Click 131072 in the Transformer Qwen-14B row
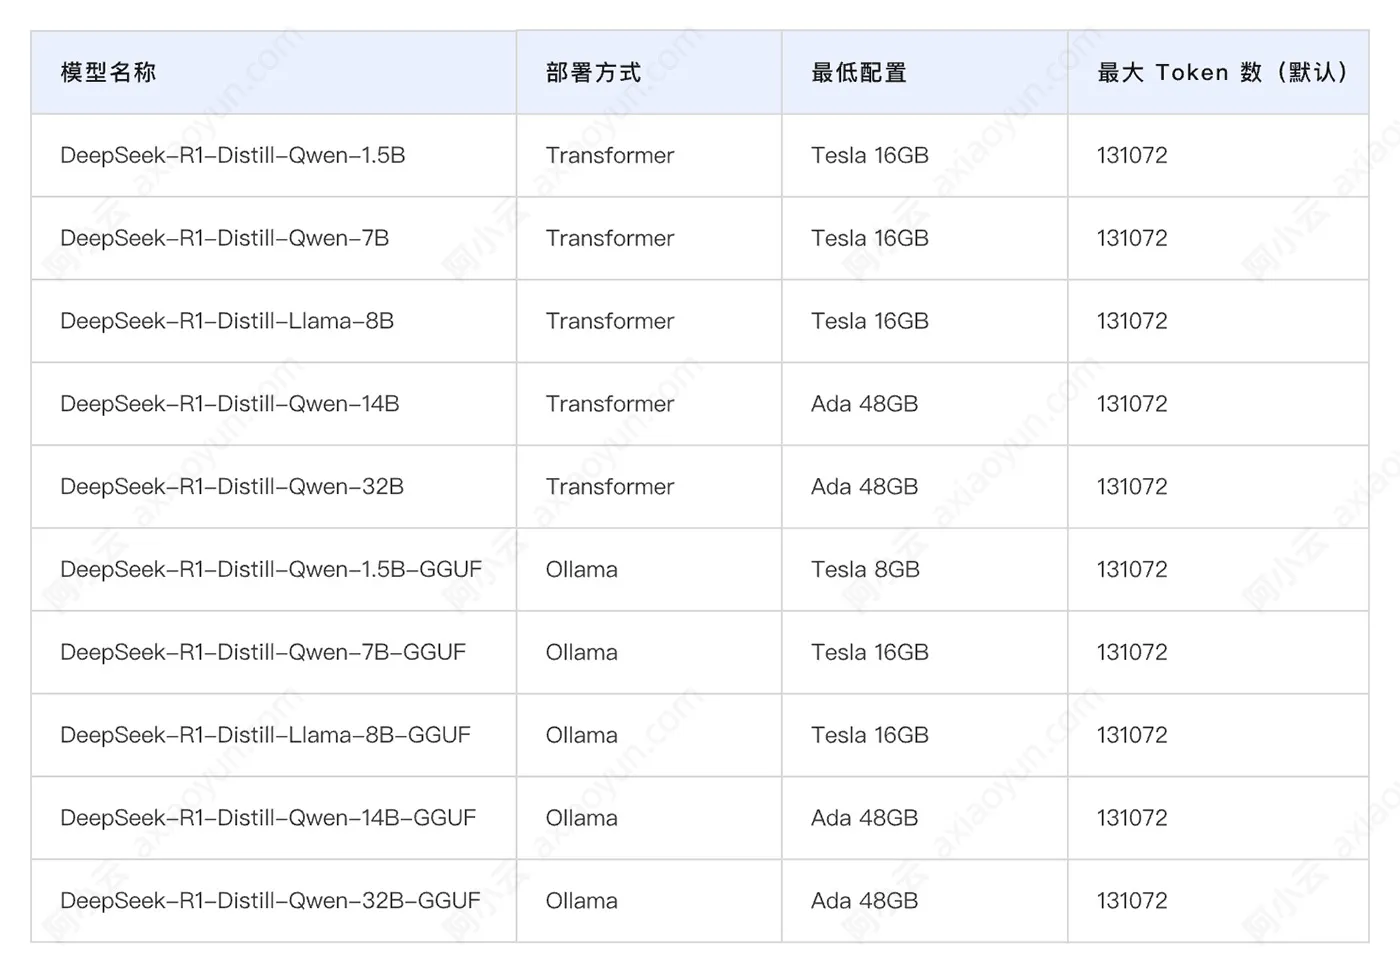1400x975 pixels. (x=1132, y=404)
